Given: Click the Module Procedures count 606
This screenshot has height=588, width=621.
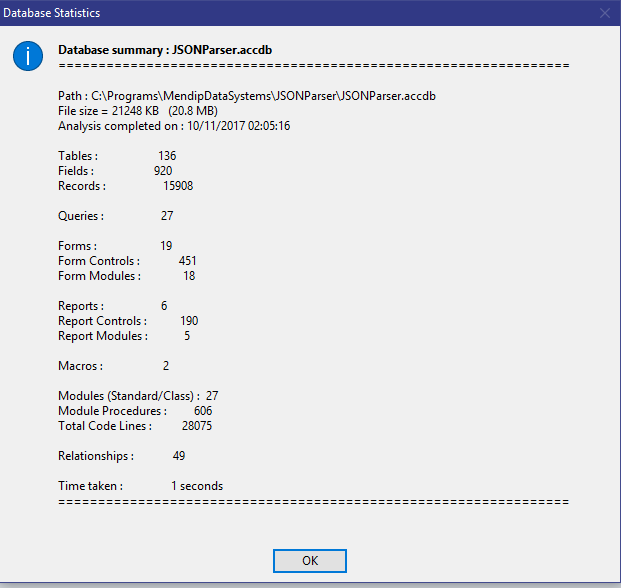Looking at the screenshot, I should click(x=203, y=411).
